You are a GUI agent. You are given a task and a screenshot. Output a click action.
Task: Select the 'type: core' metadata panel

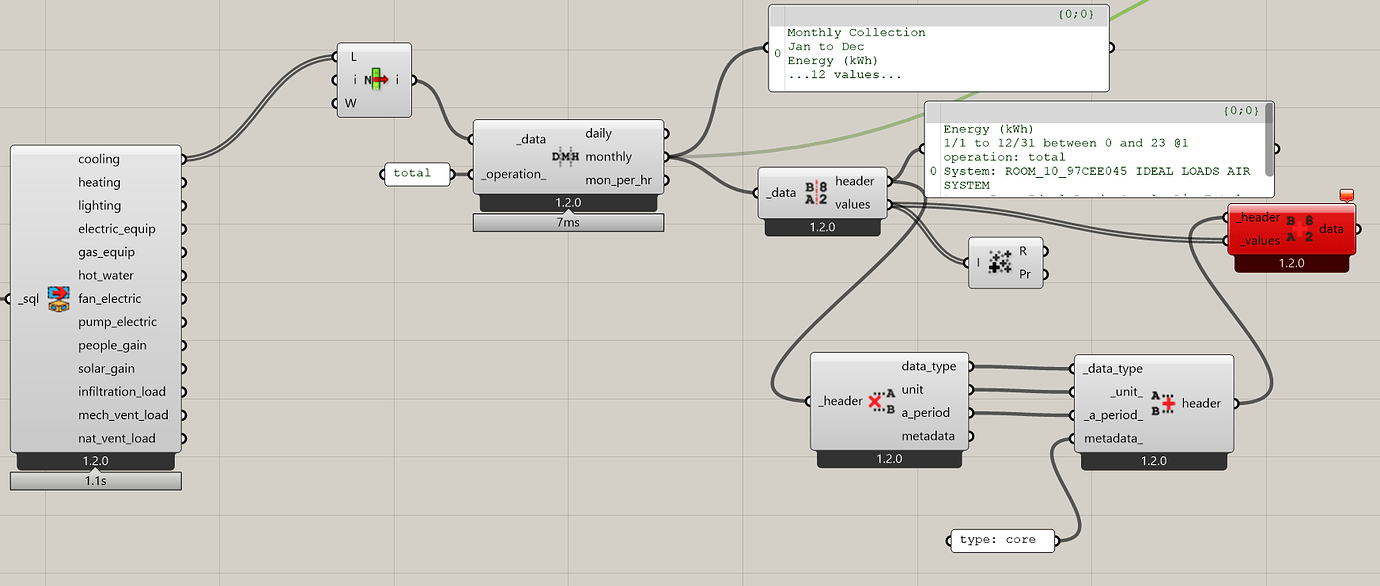(x=1003, y=540)
